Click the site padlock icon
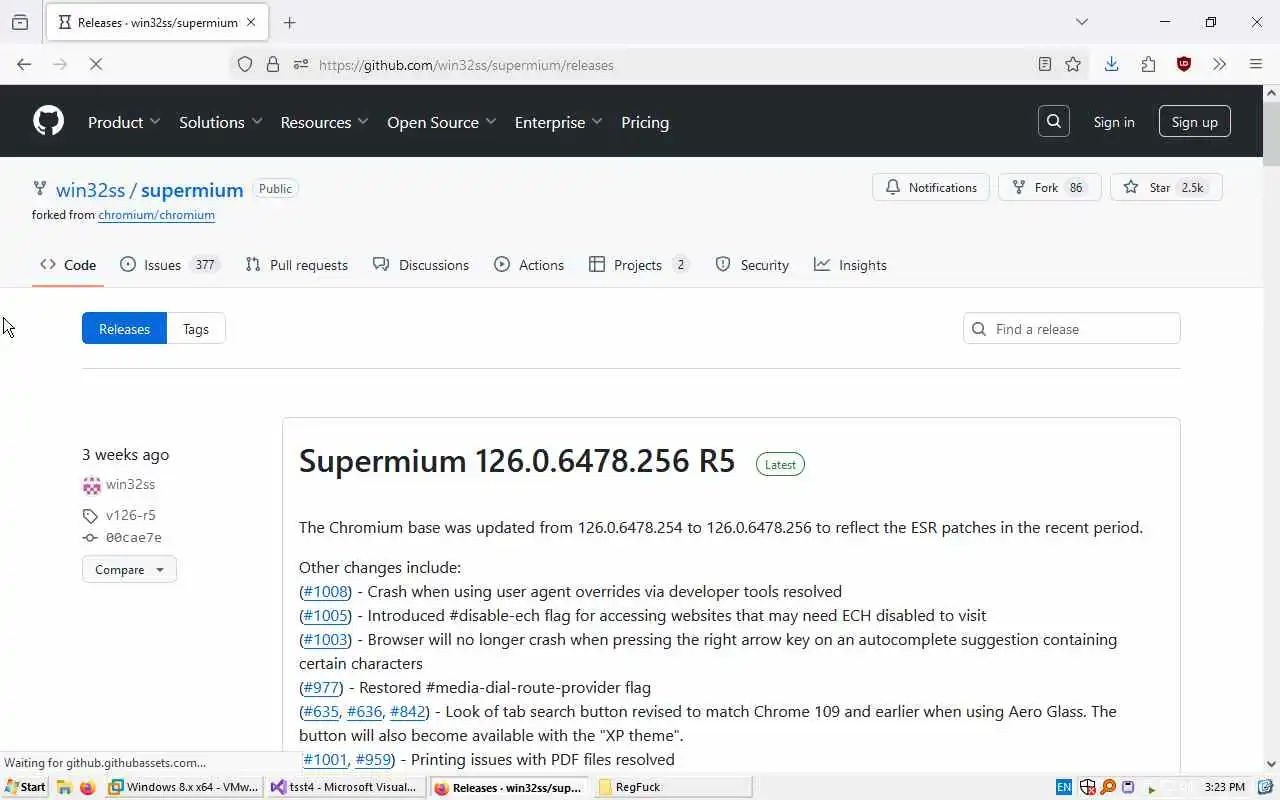Viewport: 1280px width, 800px height. point(272,65)
